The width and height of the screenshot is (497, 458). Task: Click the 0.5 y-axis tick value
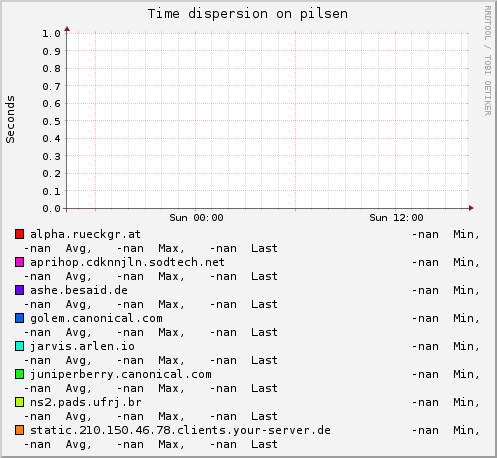(x=51, y=121)
